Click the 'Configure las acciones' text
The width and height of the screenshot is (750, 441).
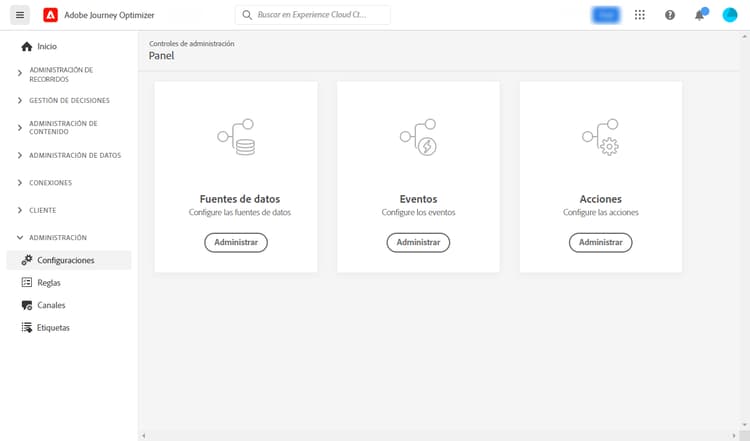(x=601, y=212)
